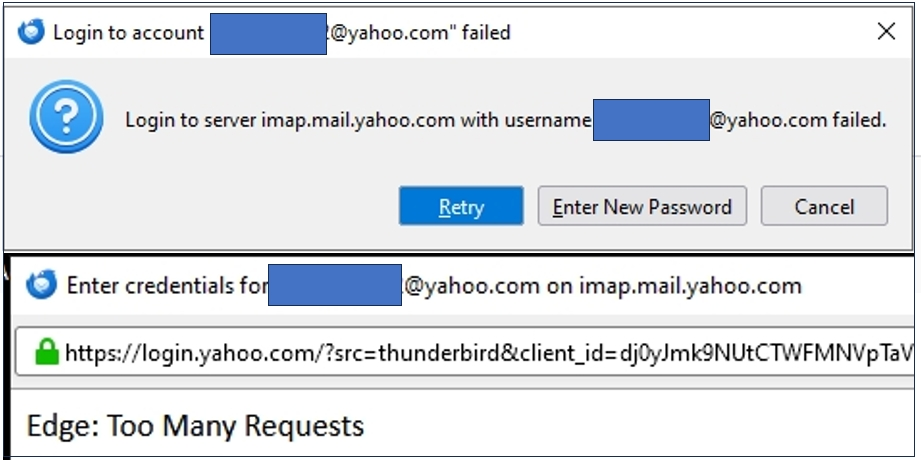Click redacted username in credentials window title

334,286
